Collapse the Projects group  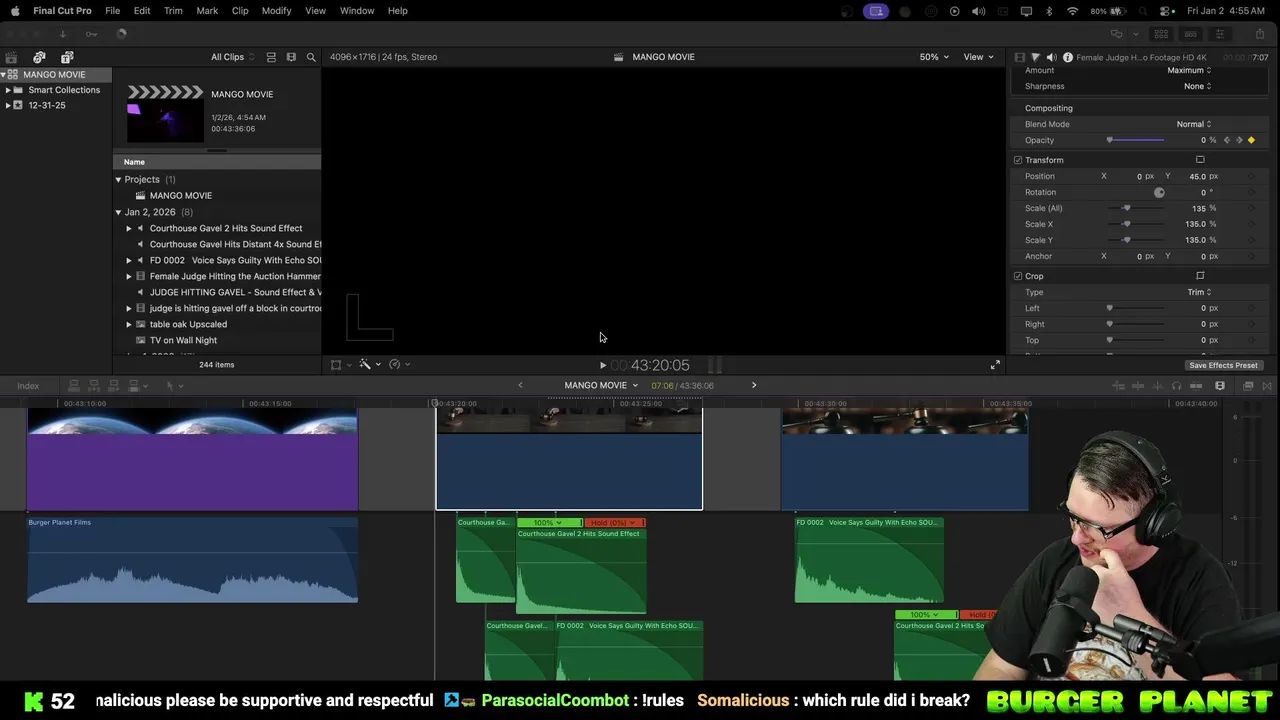pos(118,180)
